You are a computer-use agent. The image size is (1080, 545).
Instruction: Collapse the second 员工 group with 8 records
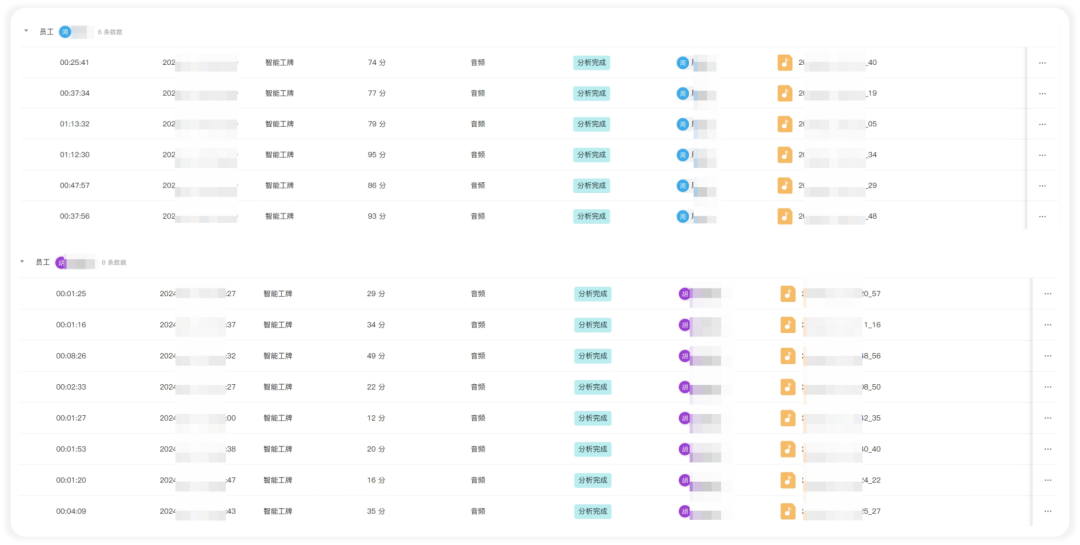22,262
